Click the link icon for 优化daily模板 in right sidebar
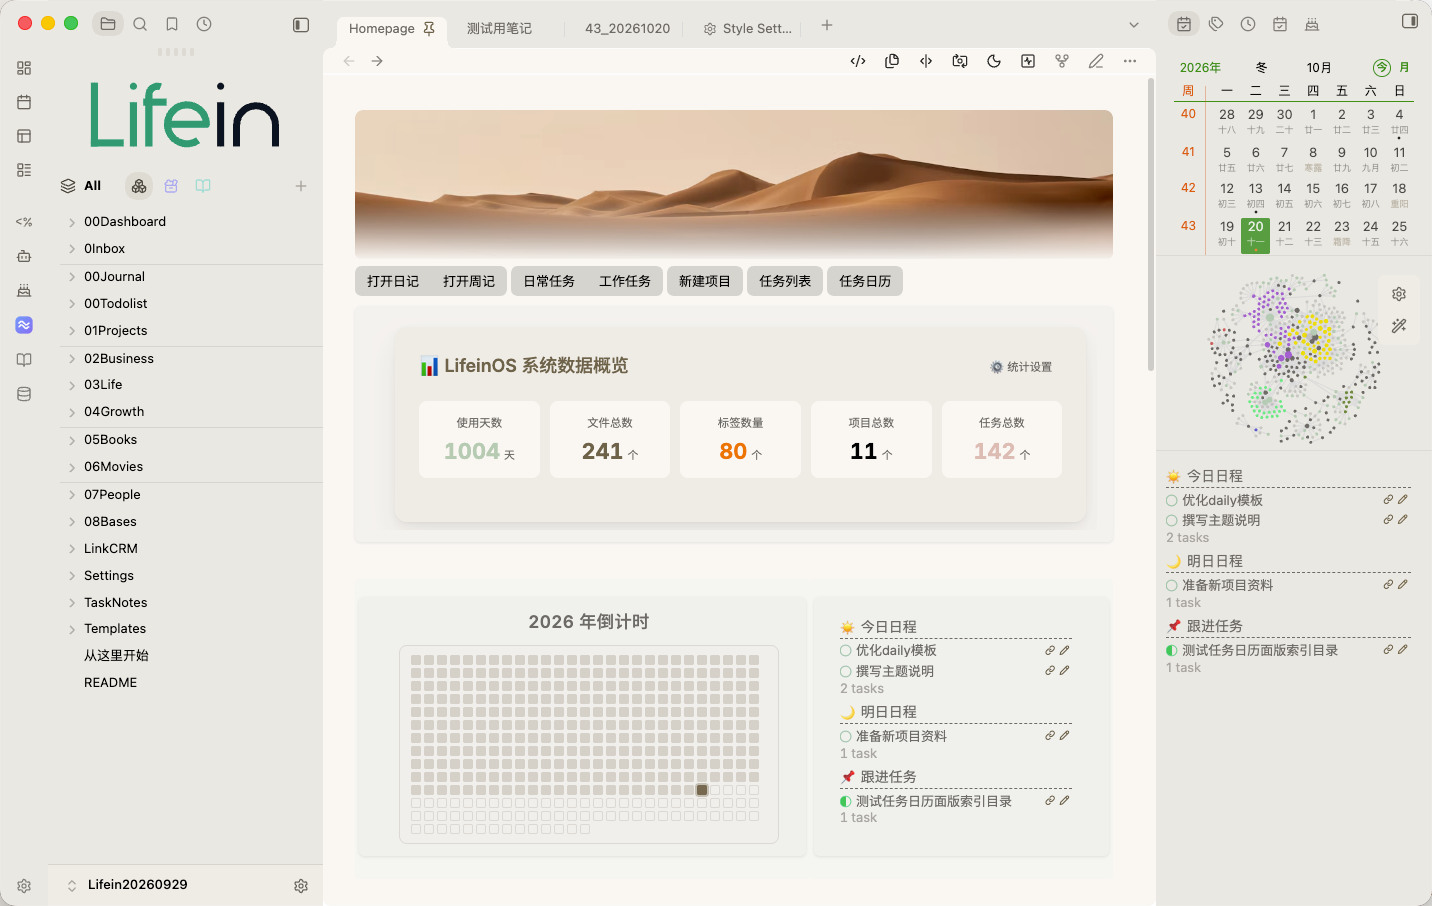The width and height of the screenshot is (1432, 906). 1388,500
